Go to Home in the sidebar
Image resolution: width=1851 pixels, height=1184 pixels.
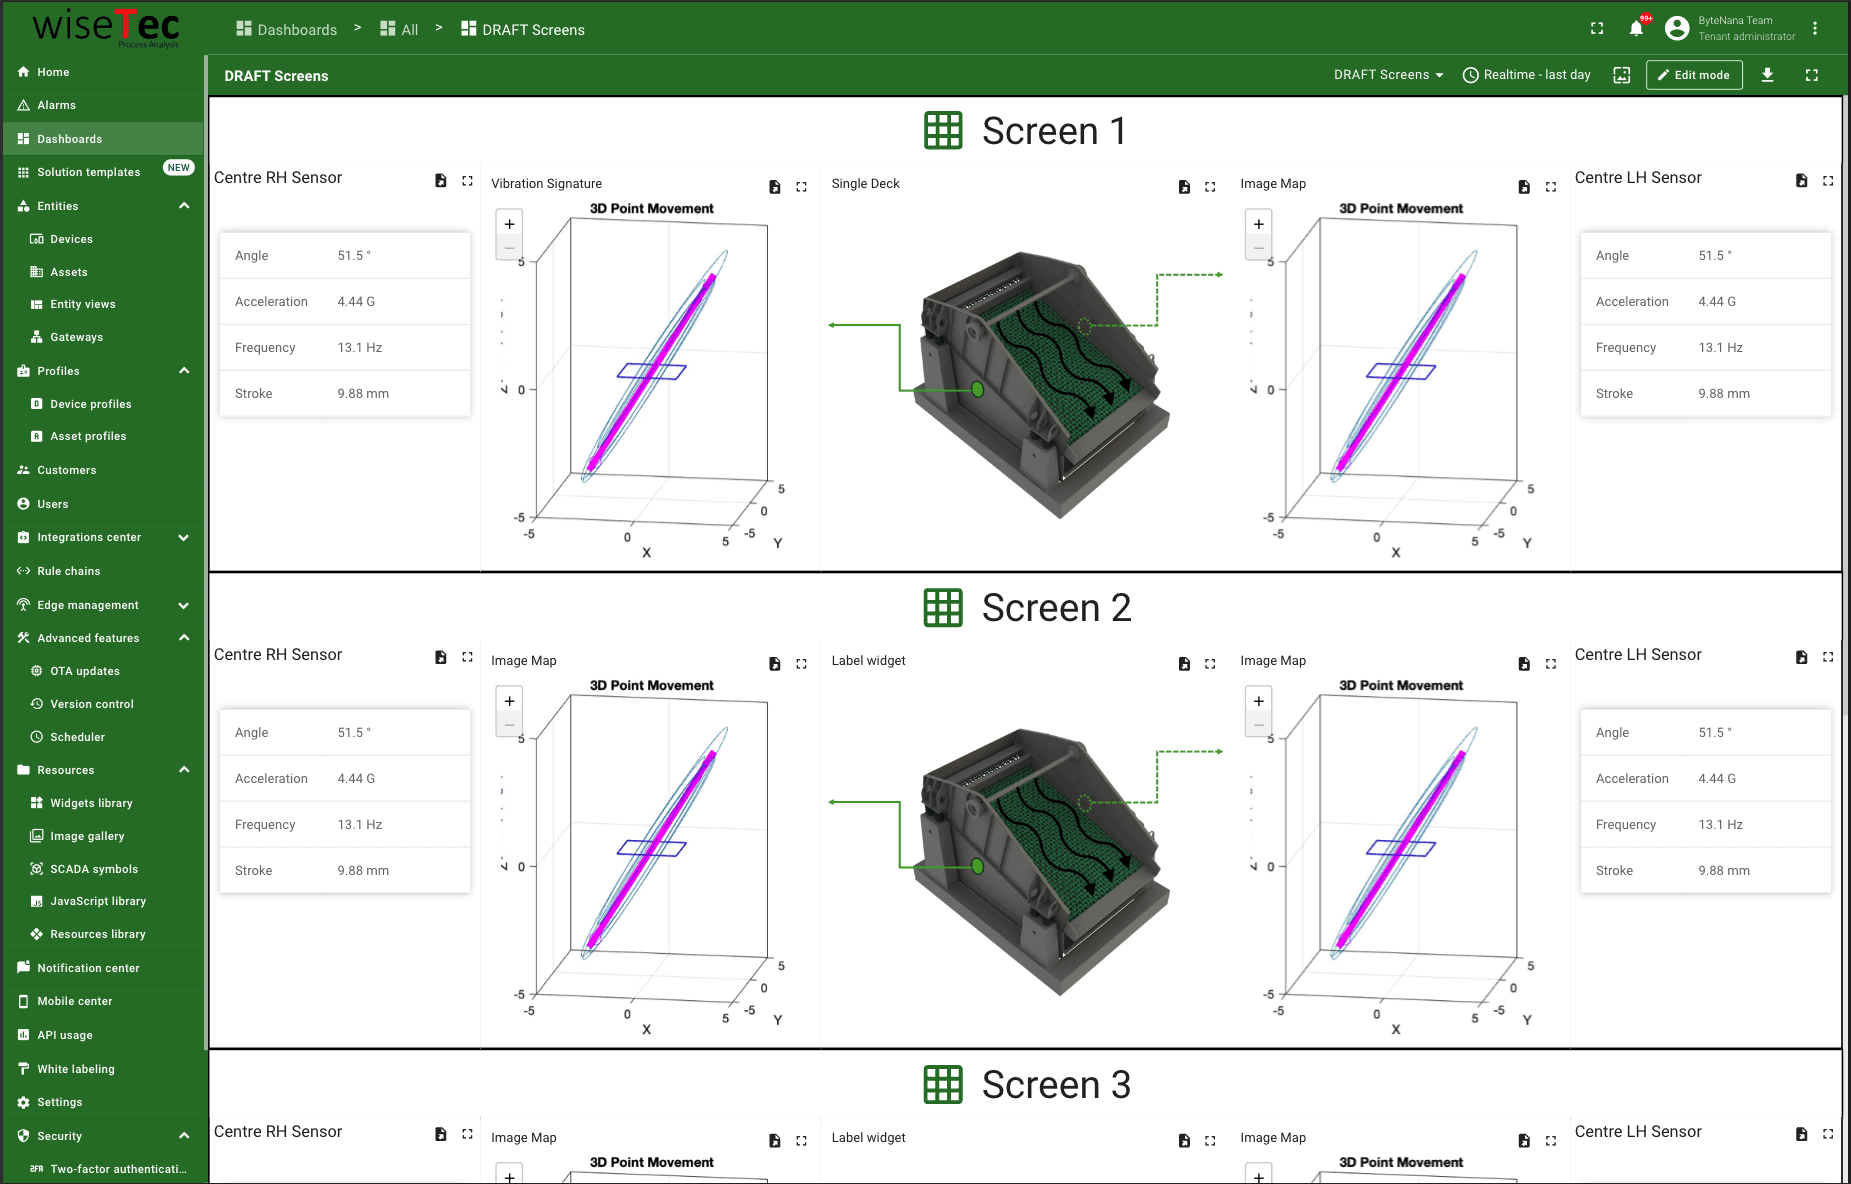tap(103, 72)
